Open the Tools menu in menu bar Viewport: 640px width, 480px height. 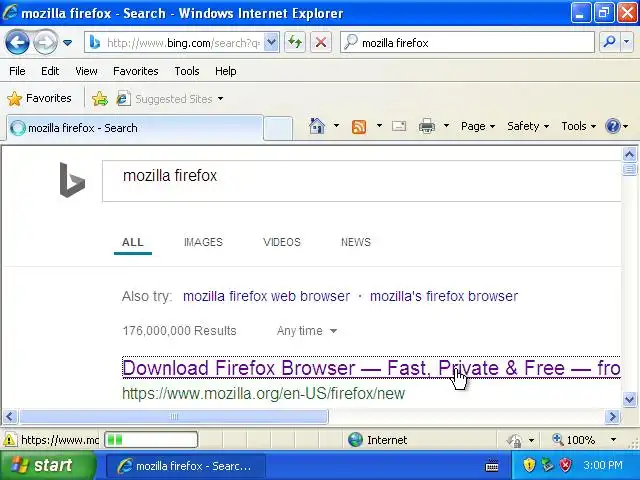coord(187,71)
